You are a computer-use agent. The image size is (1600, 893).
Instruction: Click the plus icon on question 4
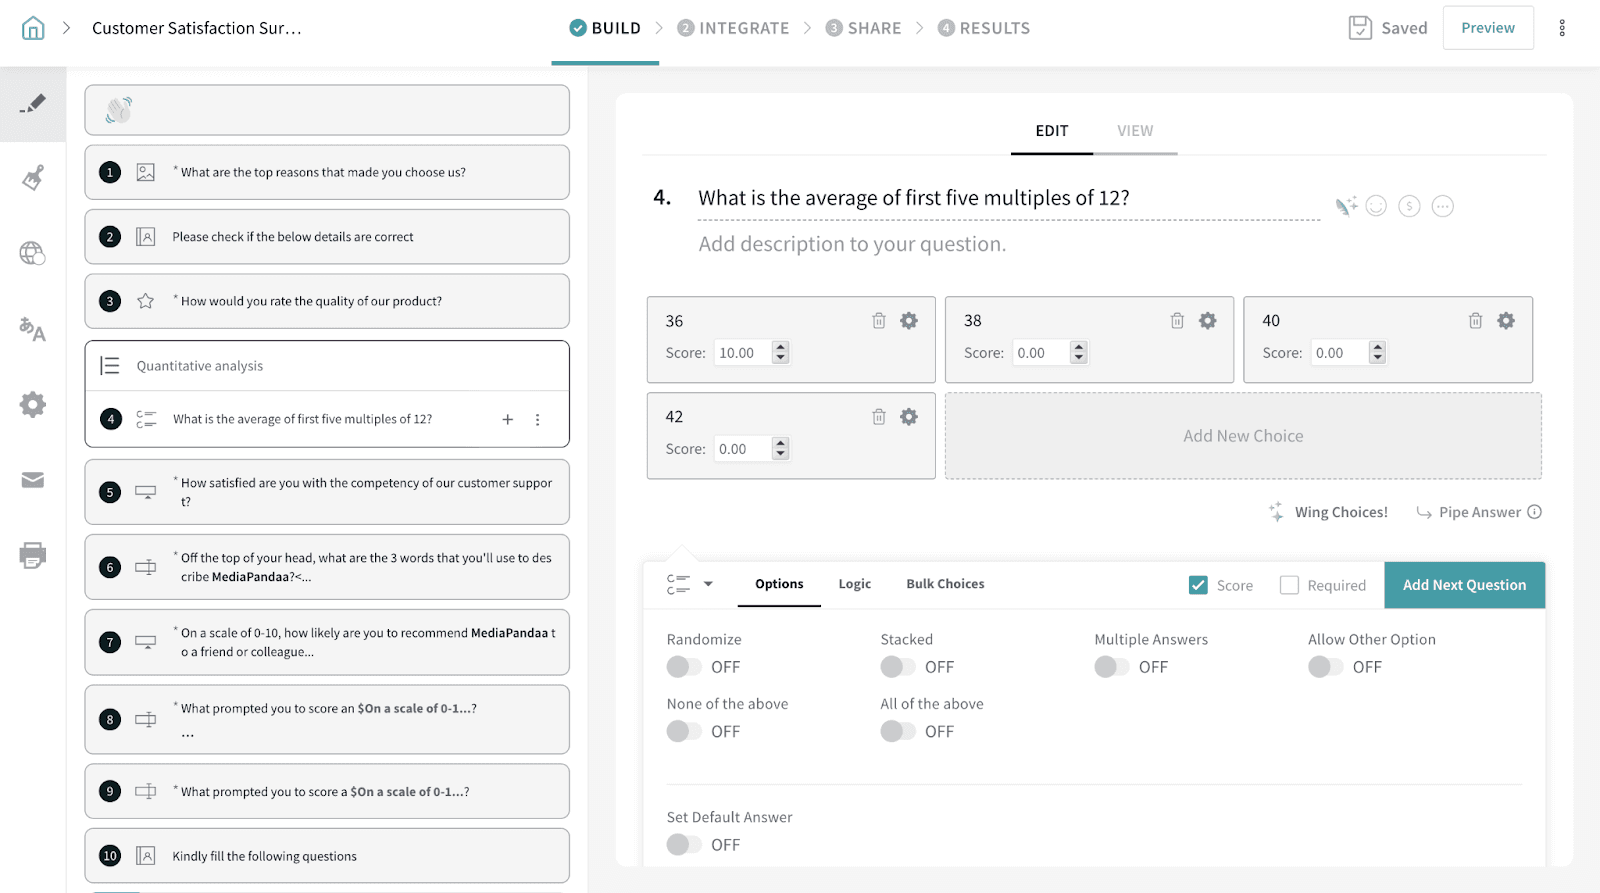coord(508,420)
